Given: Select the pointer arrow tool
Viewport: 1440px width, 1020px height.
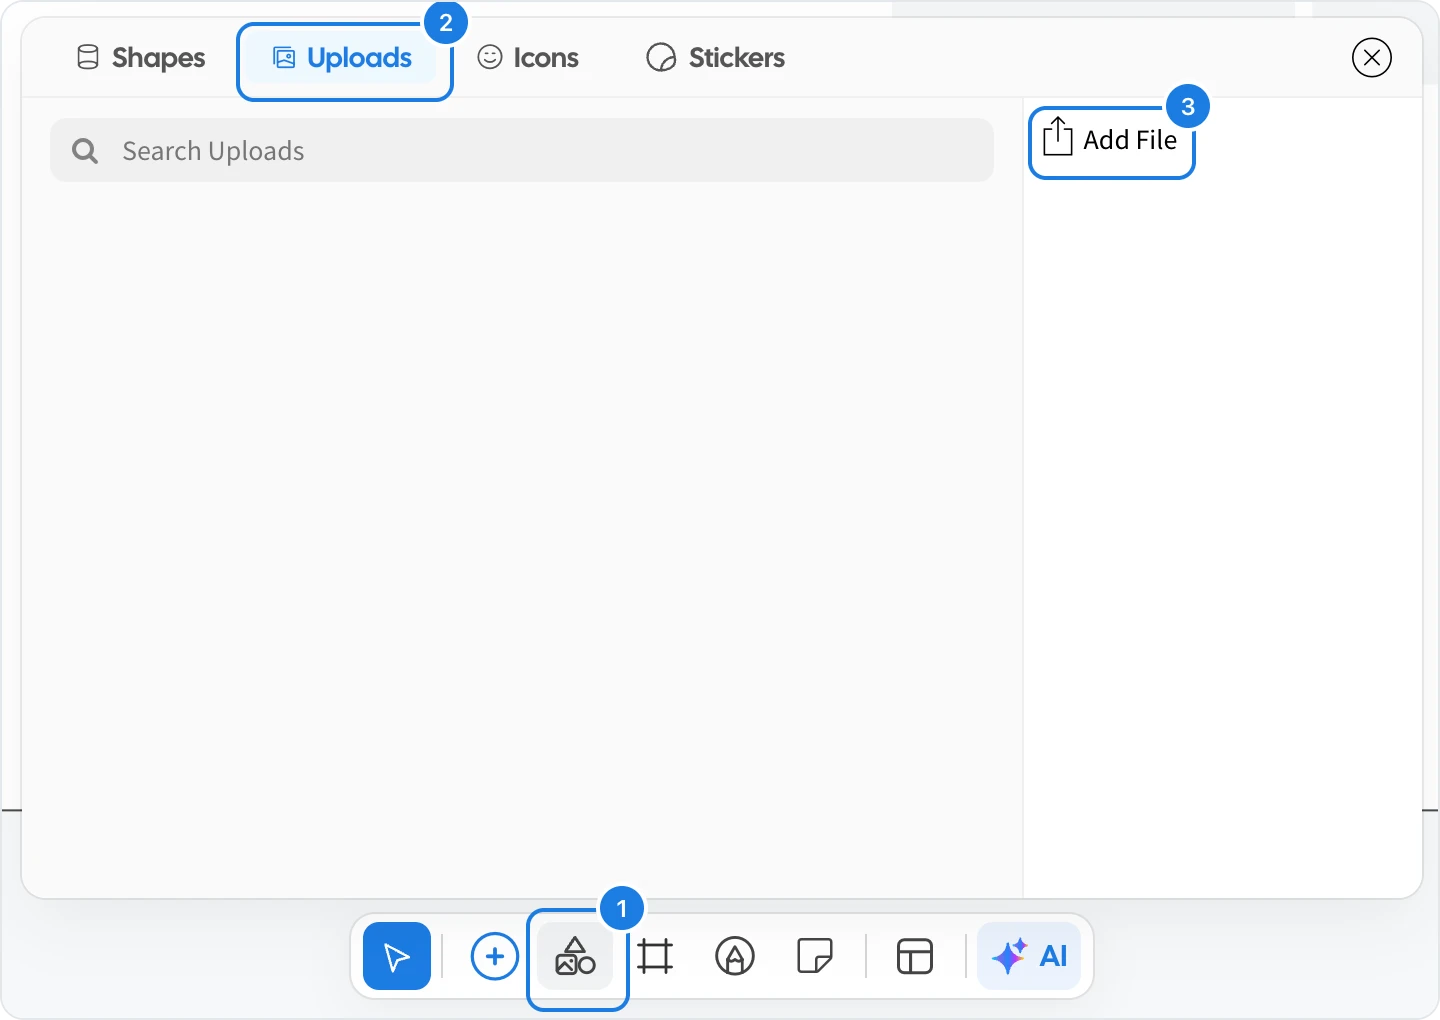Looking at the screenshot, I should pos(397,956).
